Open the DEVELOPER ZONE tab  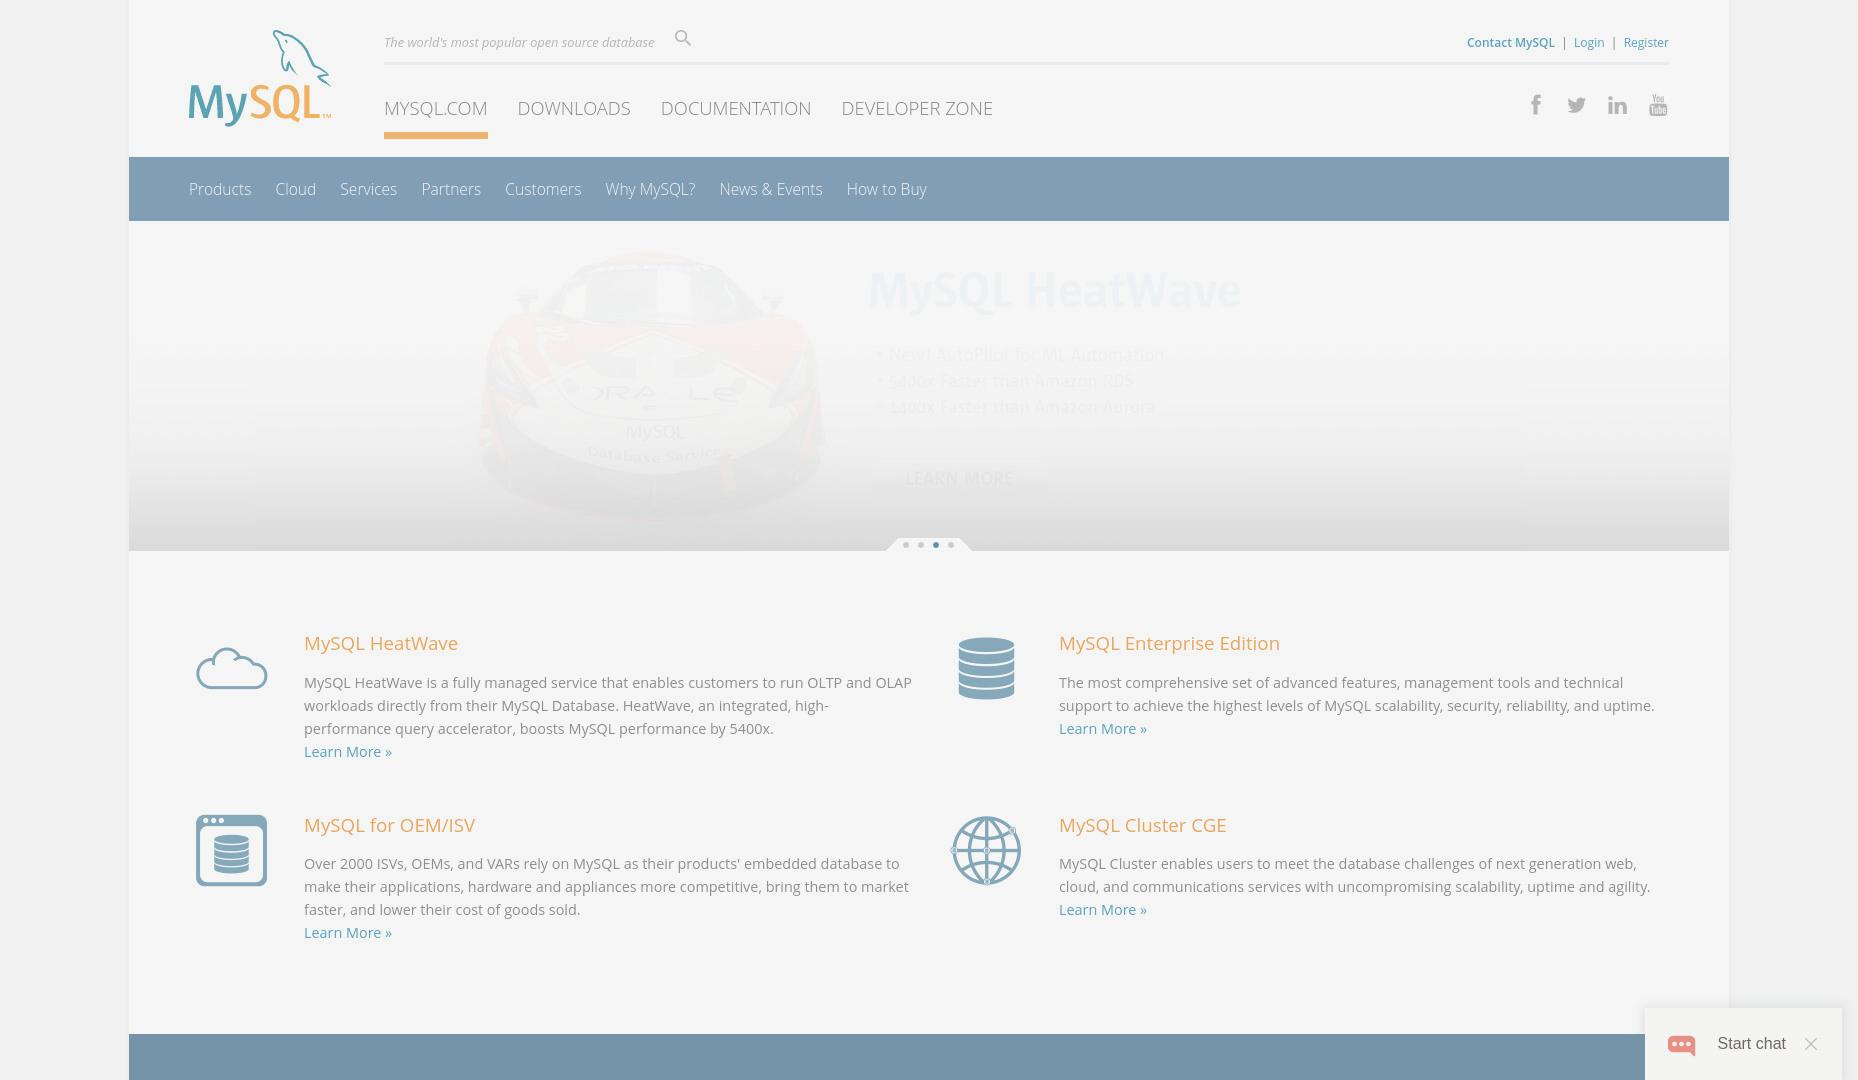click(x=917, y=108)
